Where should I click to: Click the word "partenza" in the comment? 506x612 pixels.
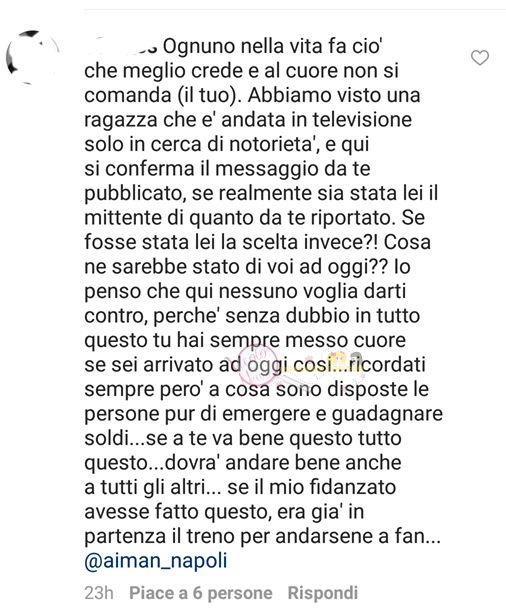[x=125, y=537]
